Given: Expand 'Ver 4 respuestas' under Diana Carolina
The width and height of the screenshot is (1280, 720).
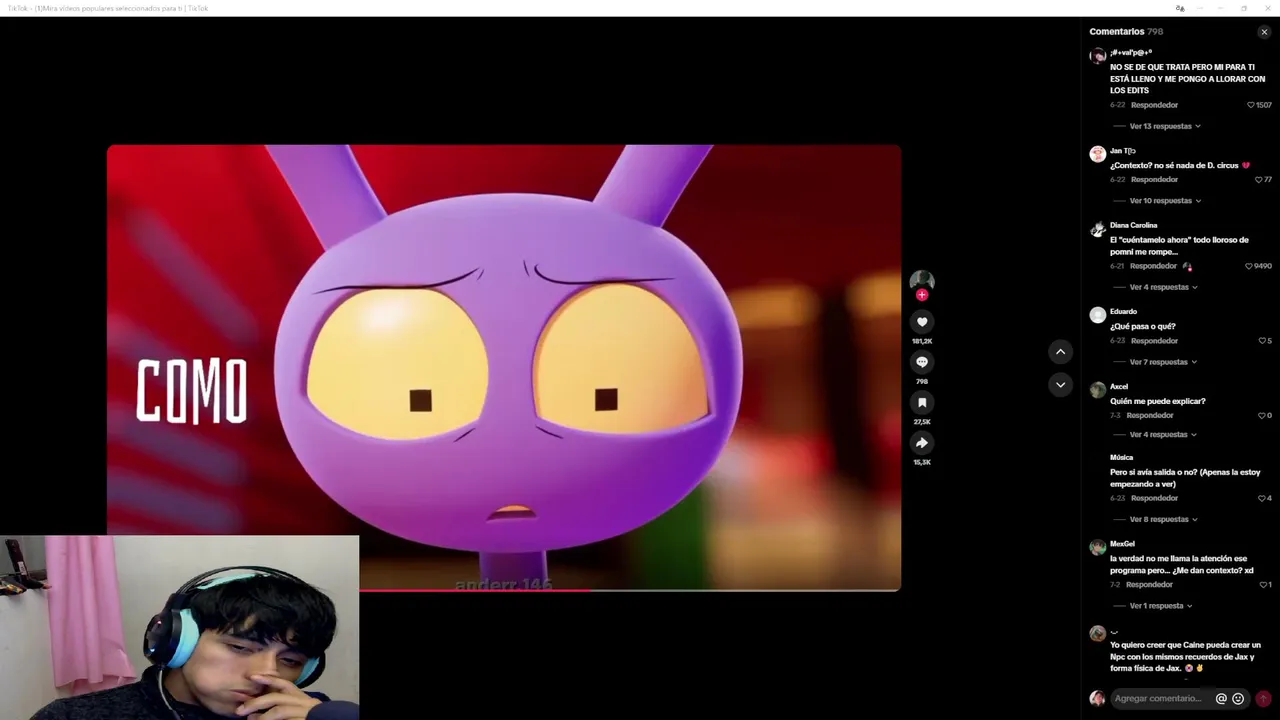Looking at the screenshot, I should pyautogui.click(x=1163, y=287).
